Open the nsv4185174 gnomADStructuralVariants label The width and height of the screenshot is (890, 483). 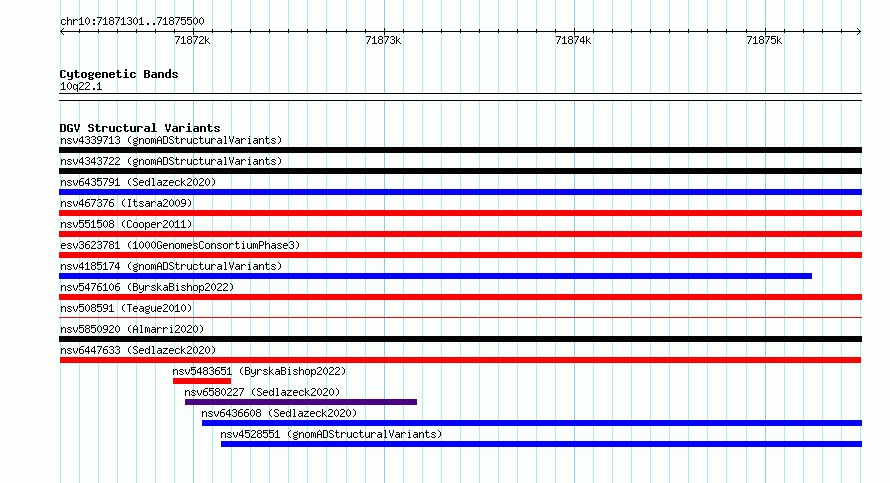pyautogui.click(x=171, y=266)
